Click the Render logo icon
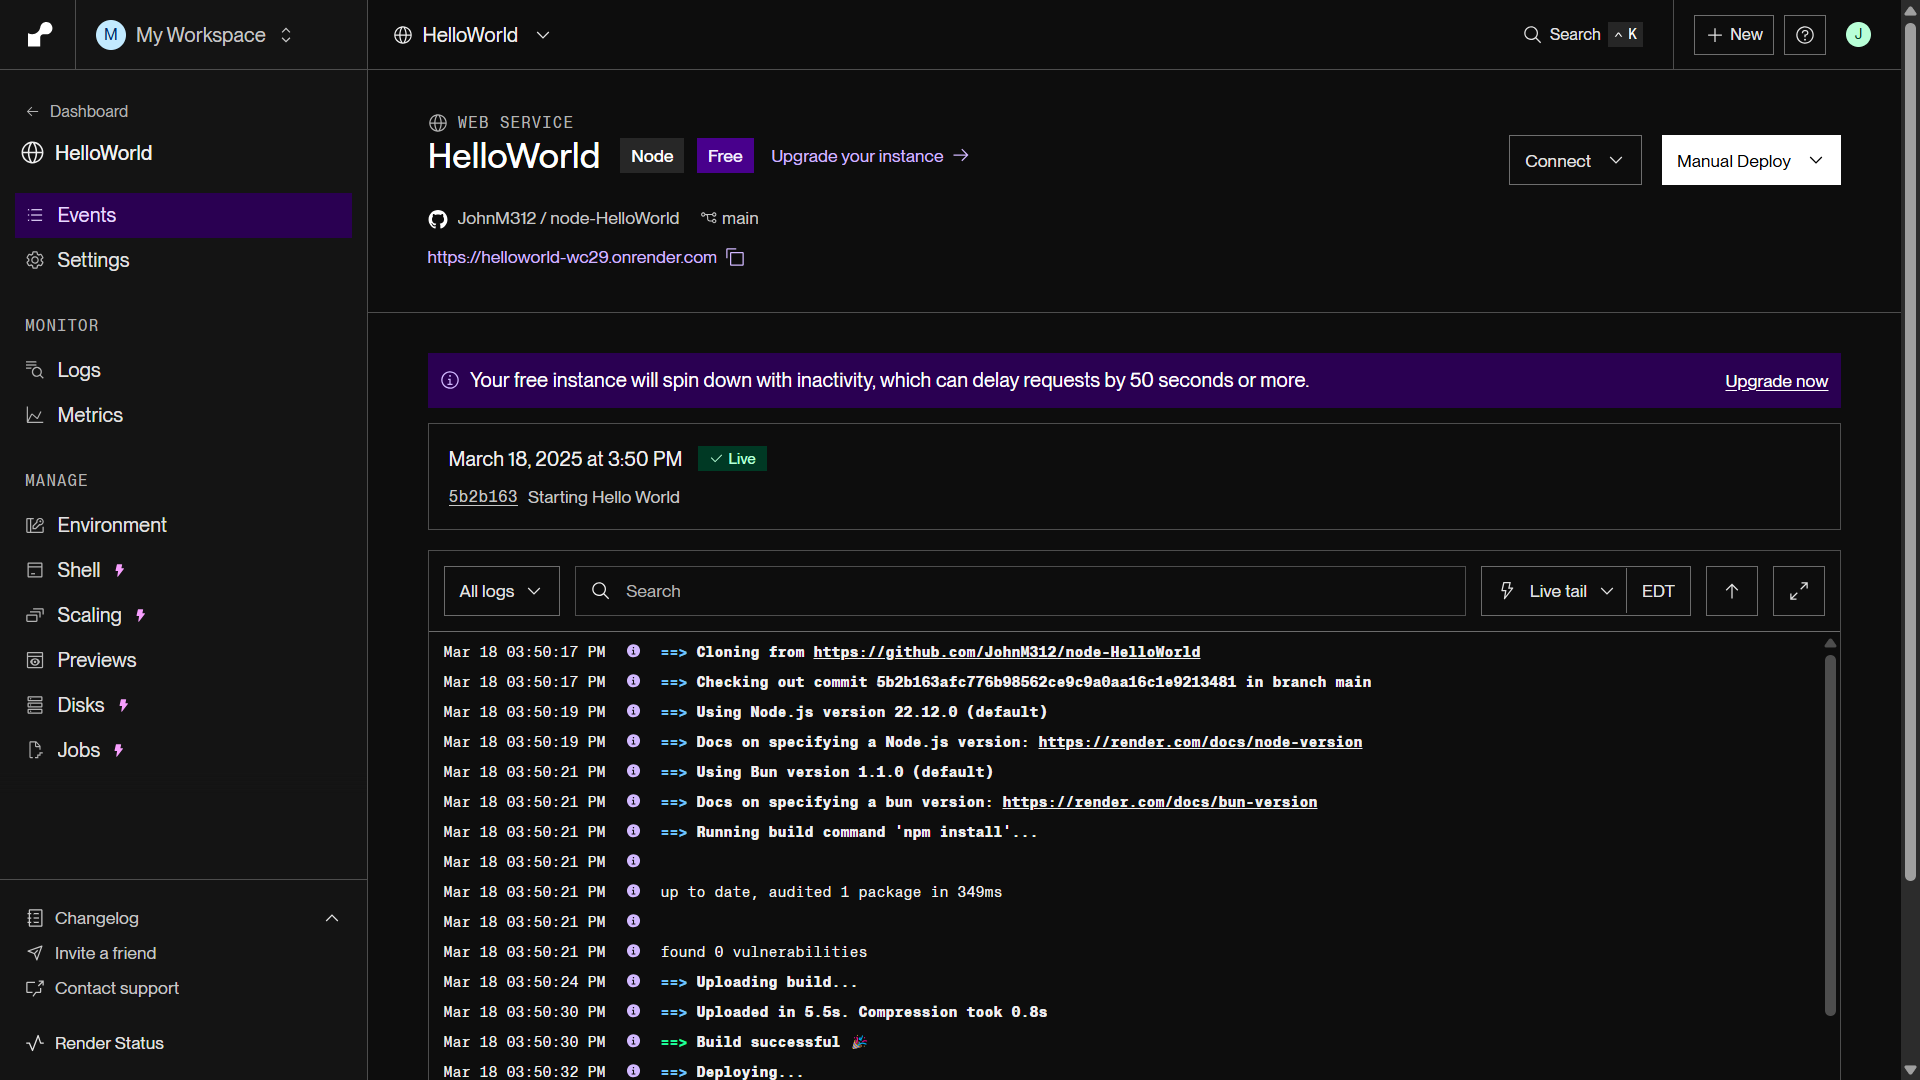This screenshot has height=1080, width=1920. point(39,35)
